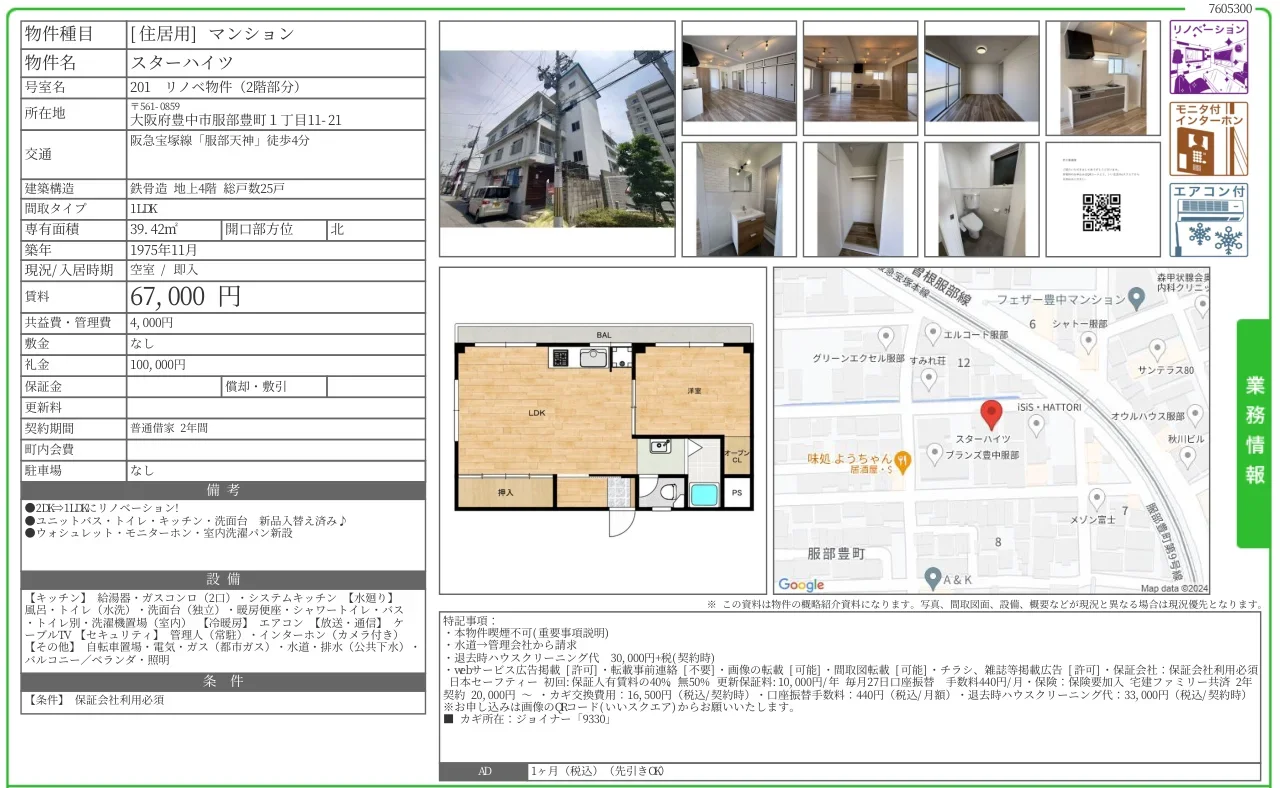Select the メゾン富士 map marker

[1096, 497]
